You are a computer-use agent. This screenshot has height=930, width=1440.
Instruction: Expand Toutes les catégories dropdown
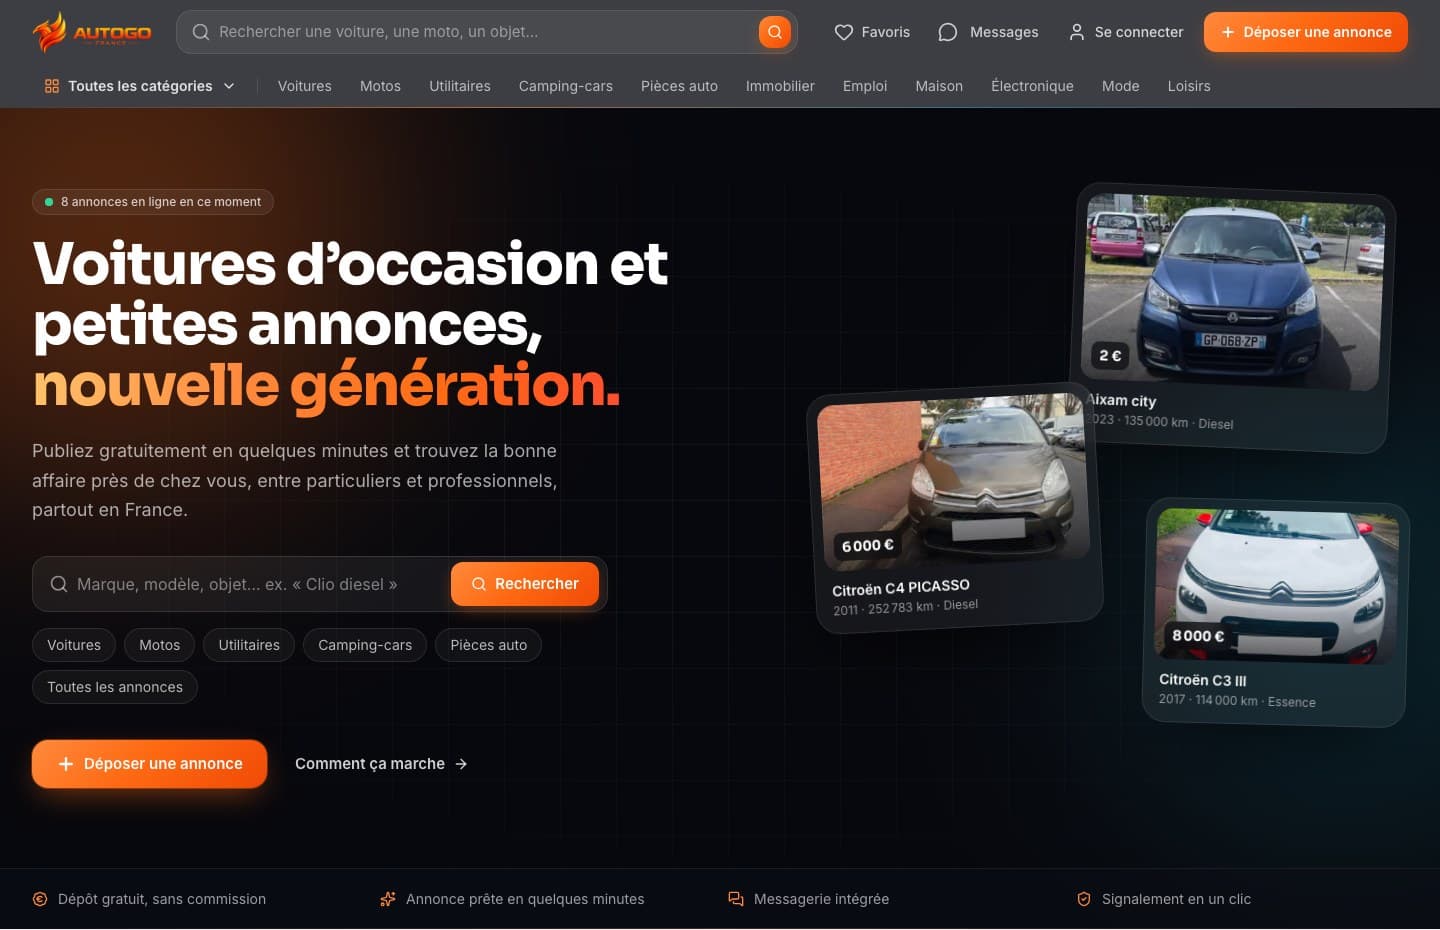(x=140, y=86)
